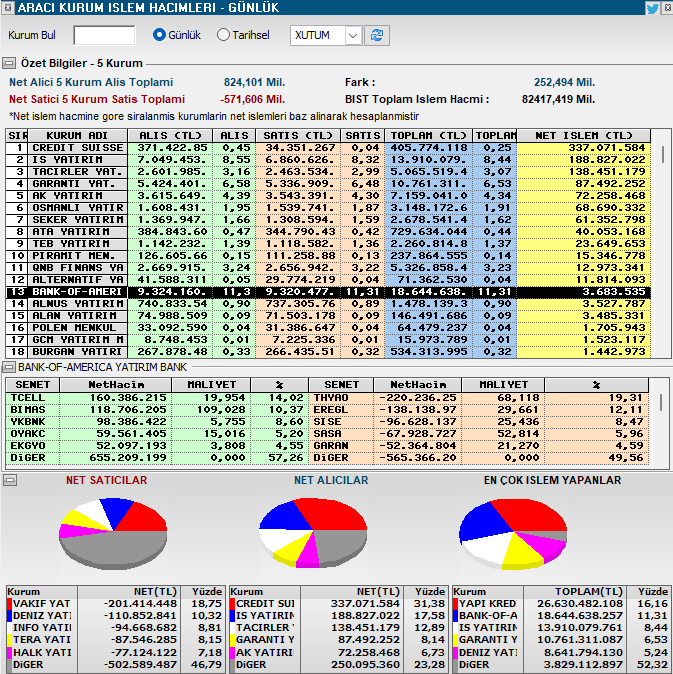Select the GCM YATIRIM M row
Image resolution: width=673 pixels, height=674 pixels.
328,340
